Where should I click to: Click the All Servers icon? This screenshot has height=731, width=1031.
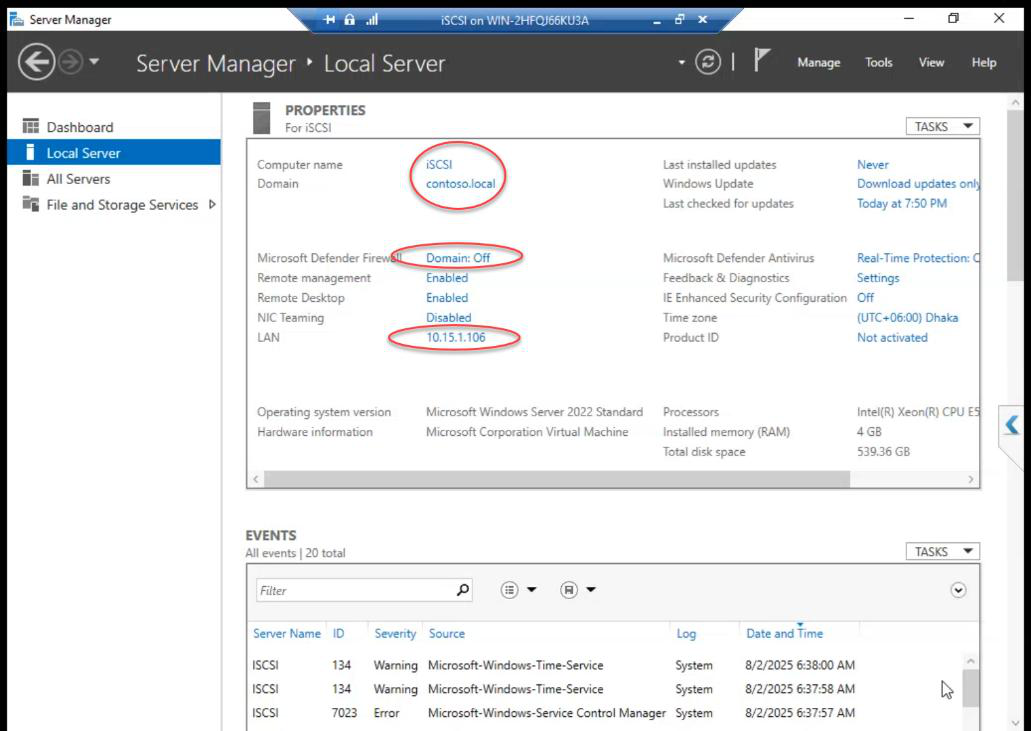[30, 178]
